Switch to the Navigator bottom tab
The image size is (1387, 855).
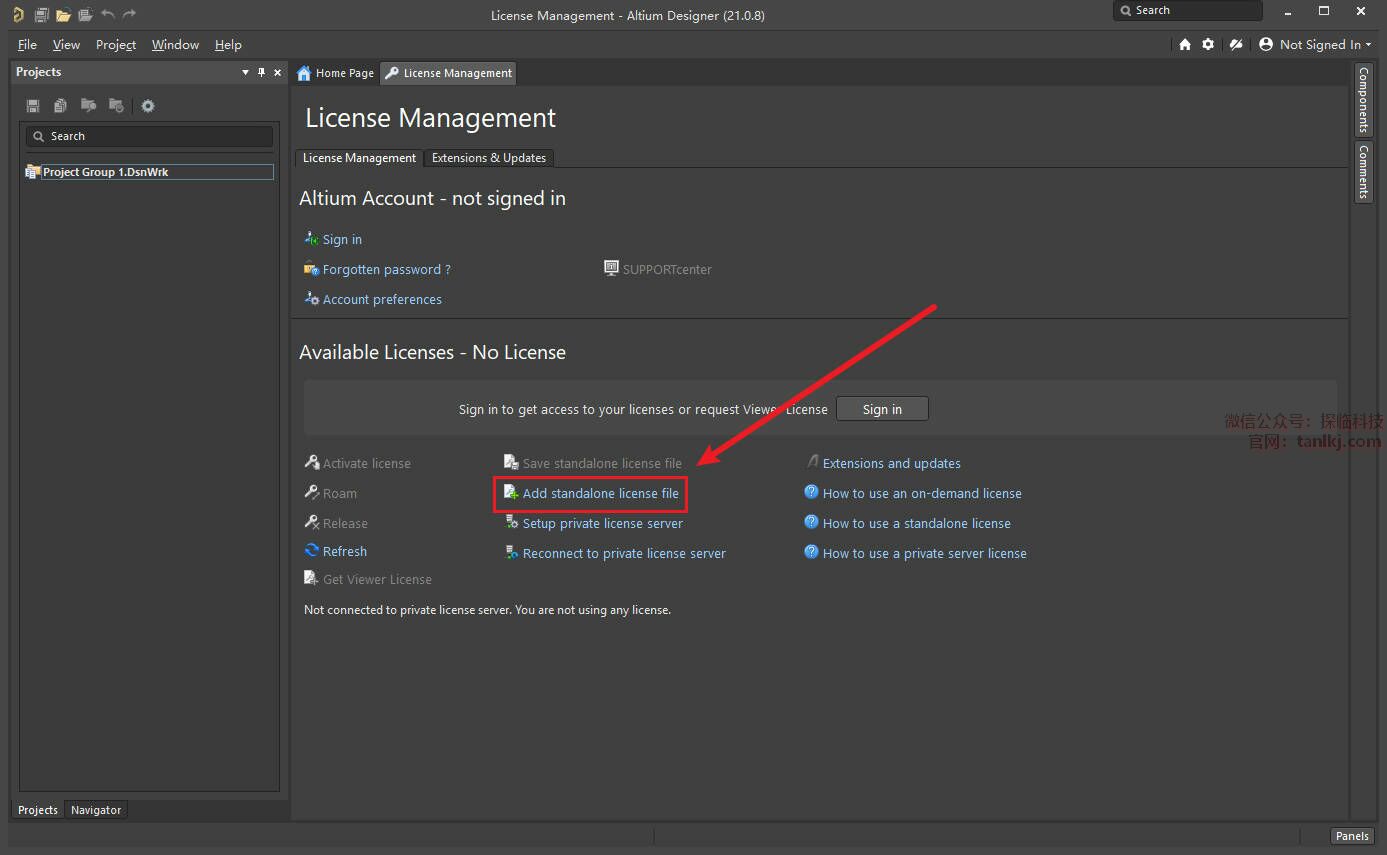point(96,810)
